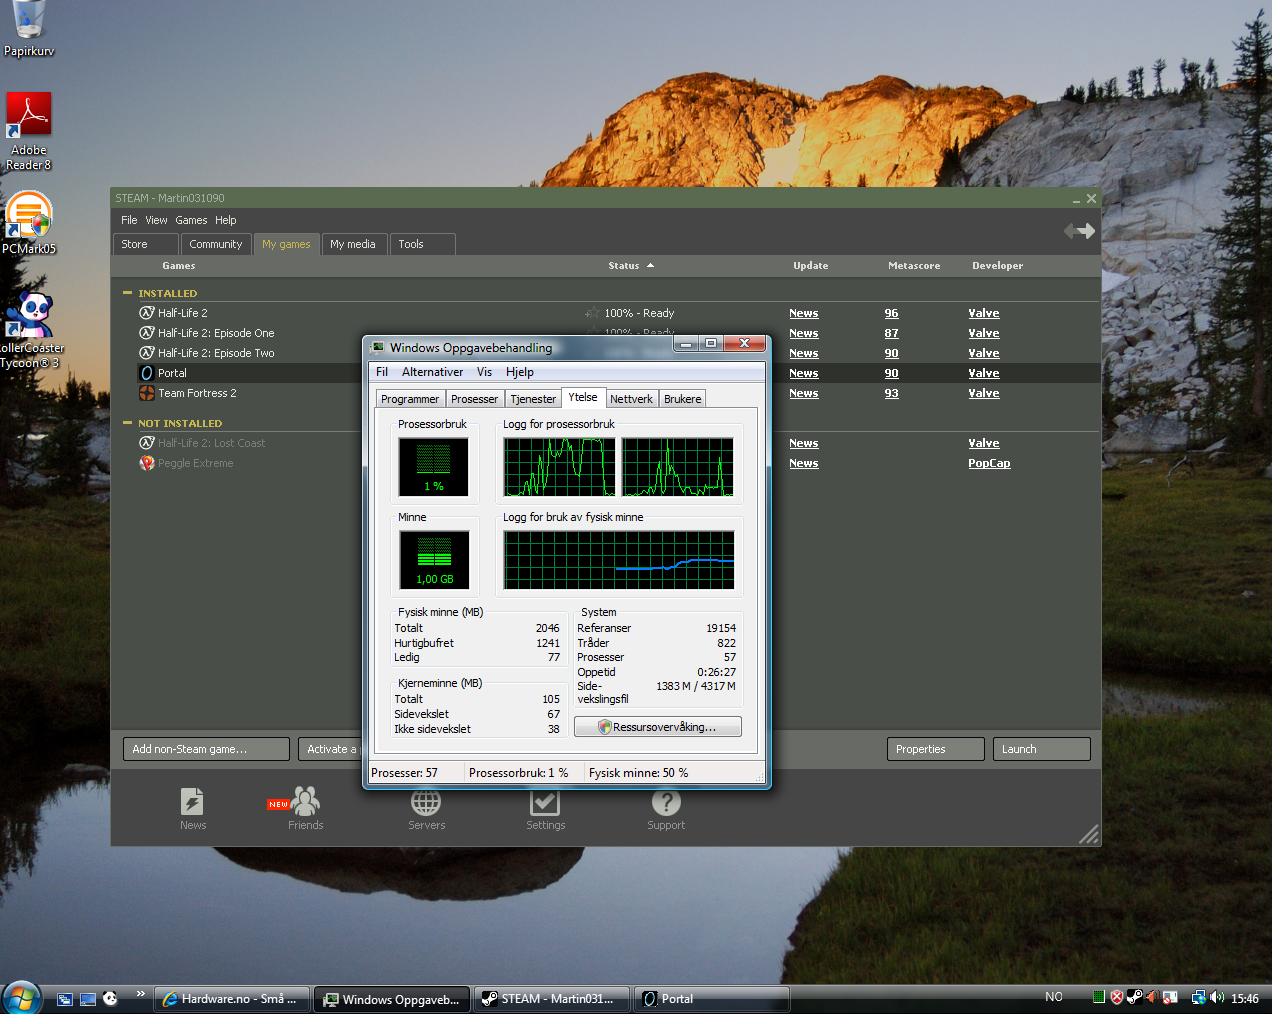
Task: Switch to the Brukere tab
Action: click(x=683, y=399)
